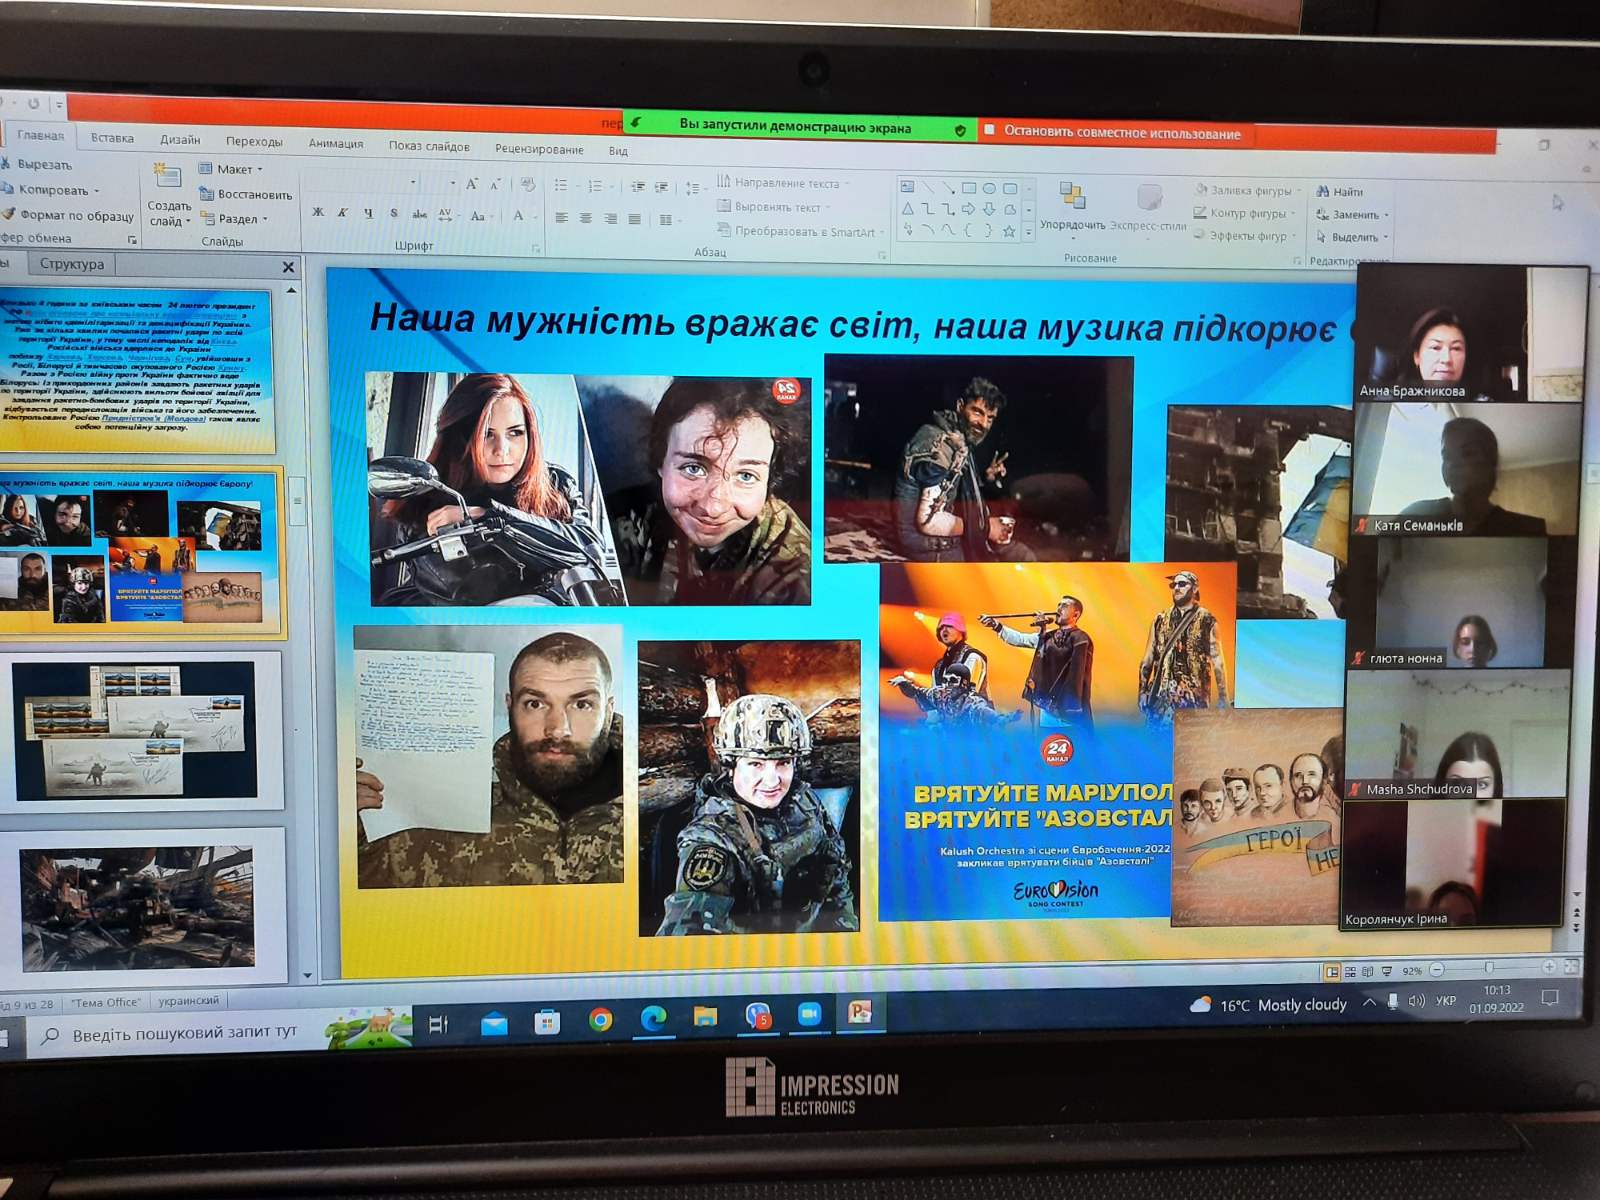
Task: Expand the Макет layout dropdown
Action: tap(234, 169)
